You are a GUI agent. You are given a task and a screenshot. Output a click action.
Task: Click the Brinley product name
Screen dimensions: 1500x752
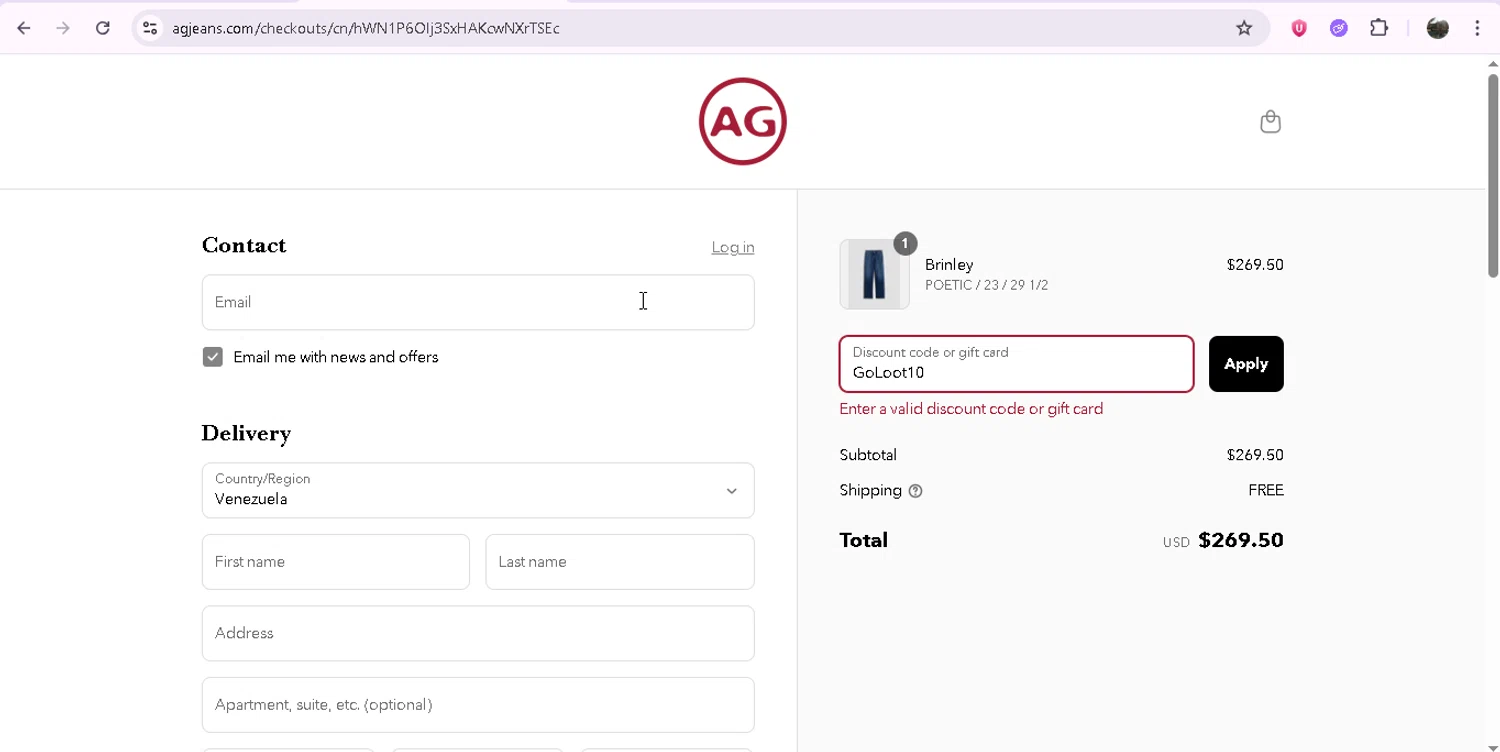[x=949, y=265]
